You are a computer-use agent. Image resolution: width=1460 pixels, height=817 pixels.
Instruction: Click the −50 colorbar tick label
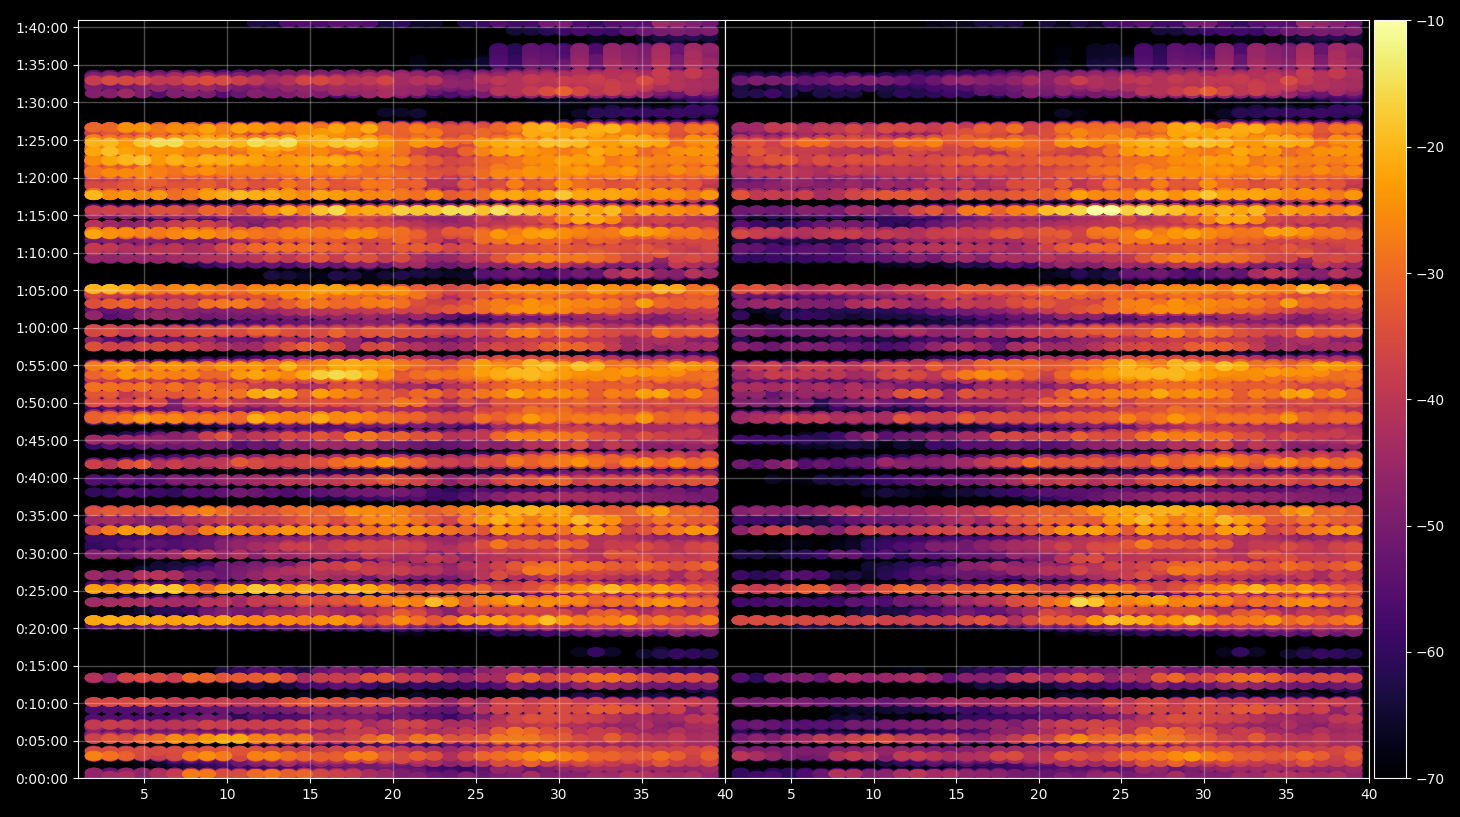click(1430, 526)
